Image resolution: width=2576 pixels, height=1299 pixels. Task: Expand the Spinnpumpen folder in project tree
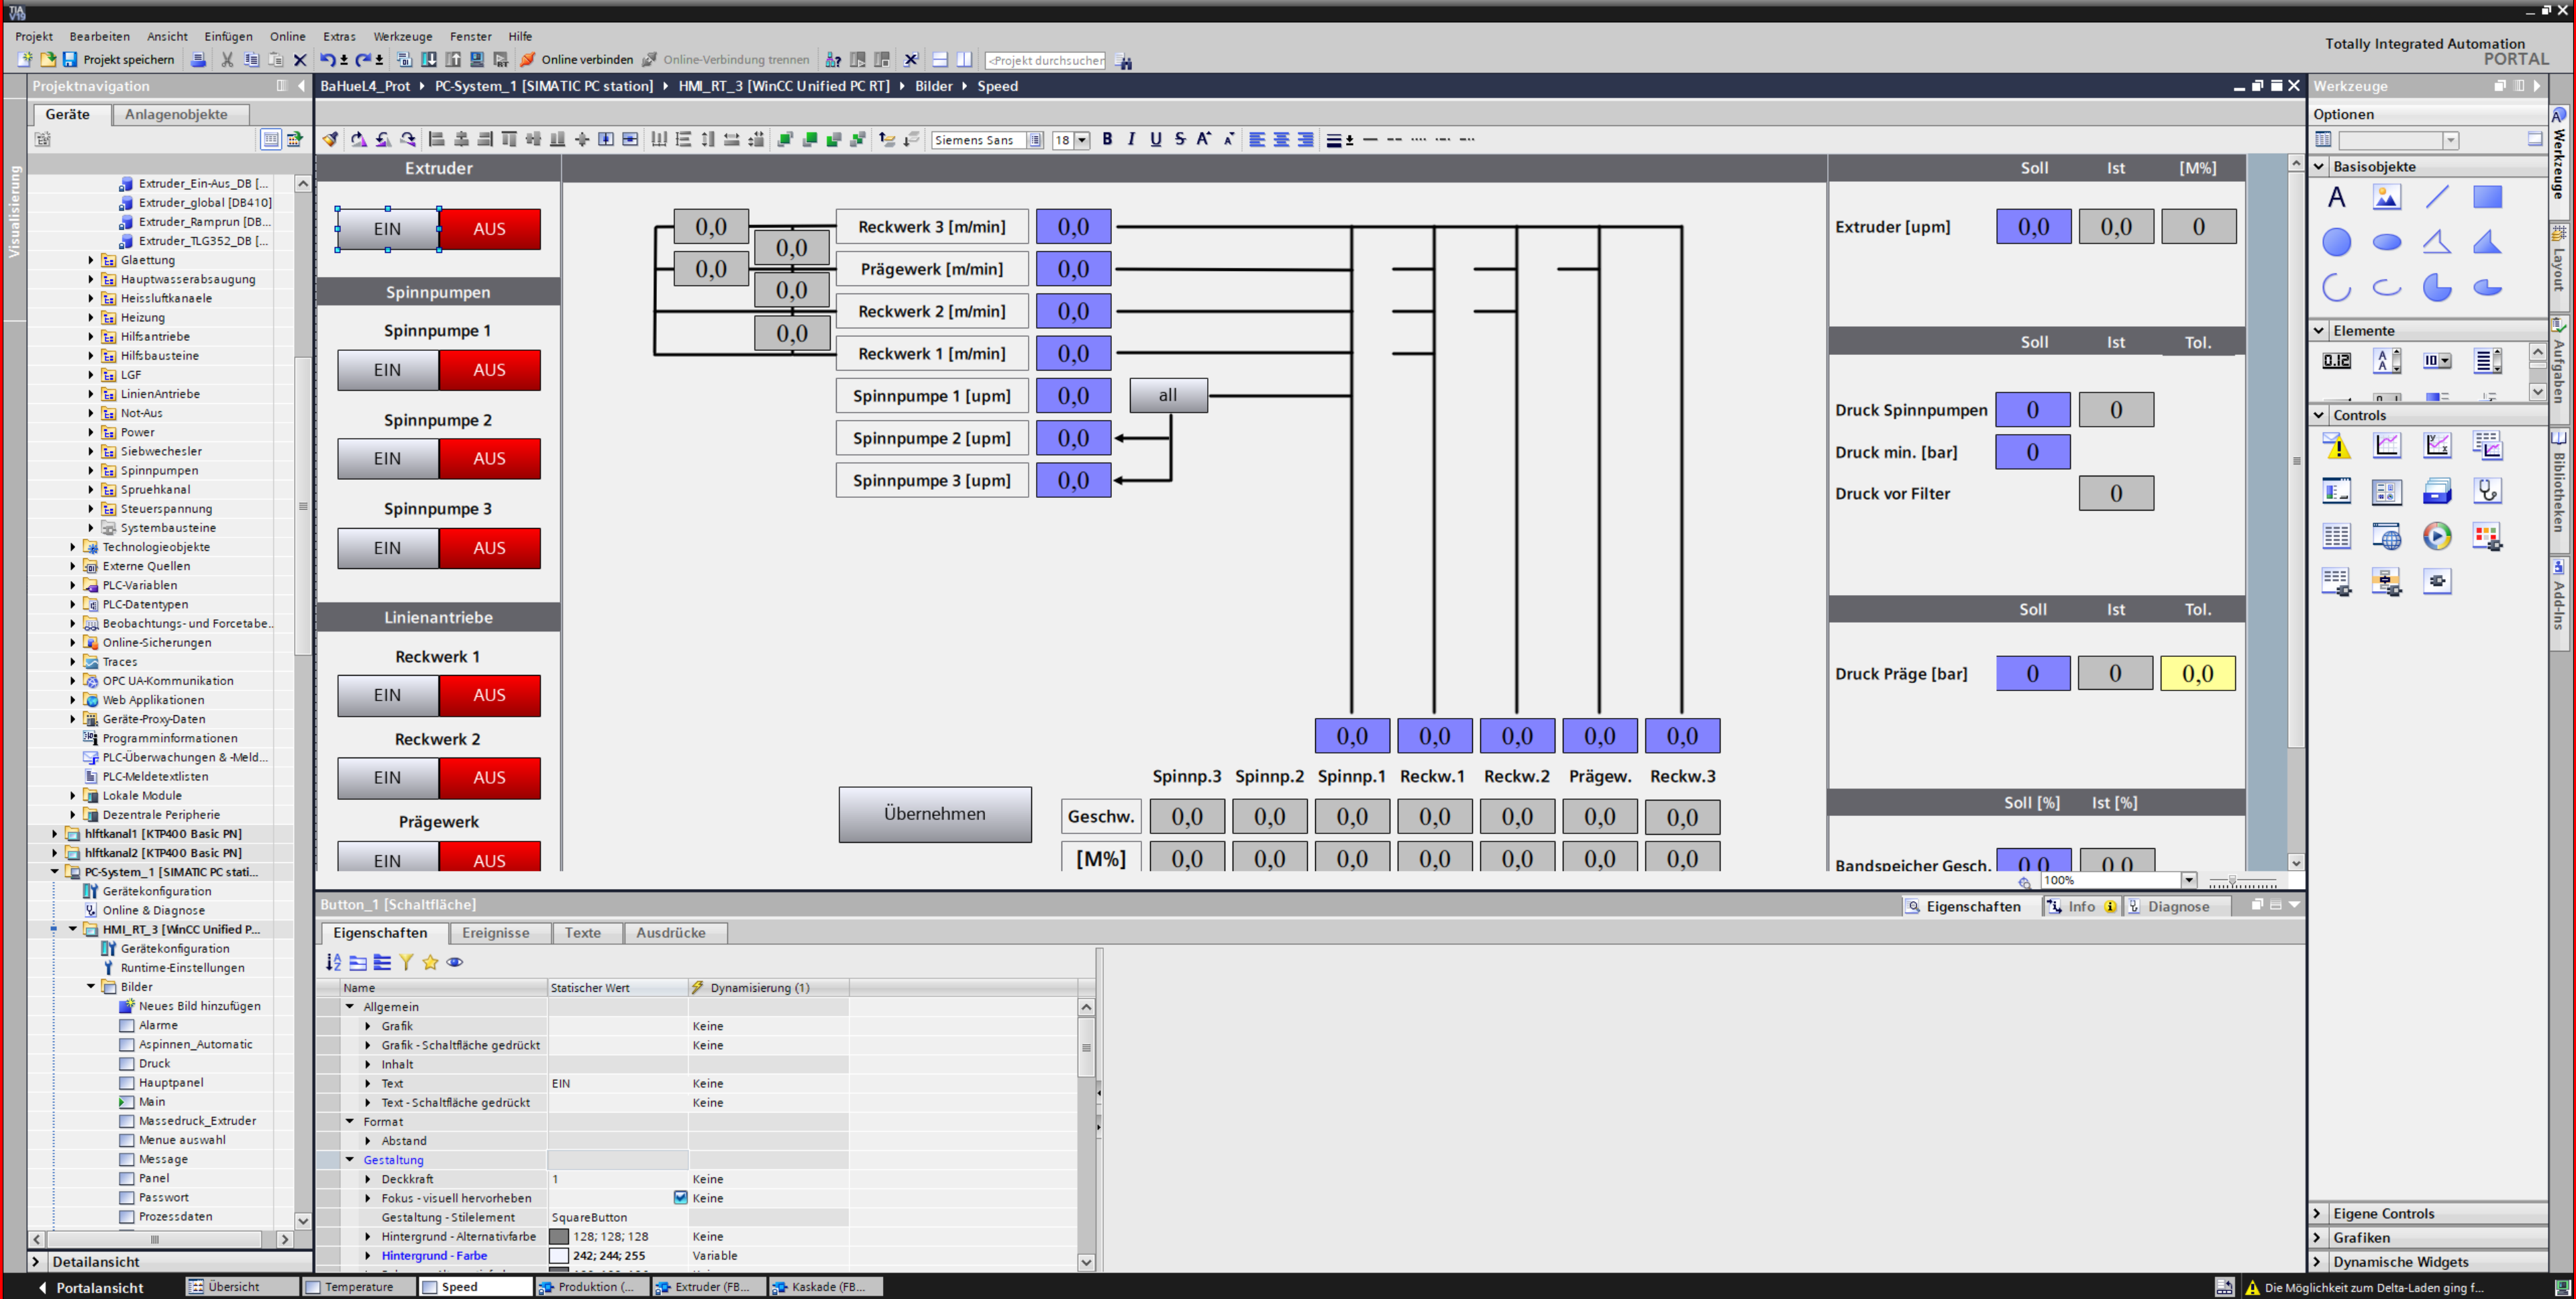tap(91, 470)
